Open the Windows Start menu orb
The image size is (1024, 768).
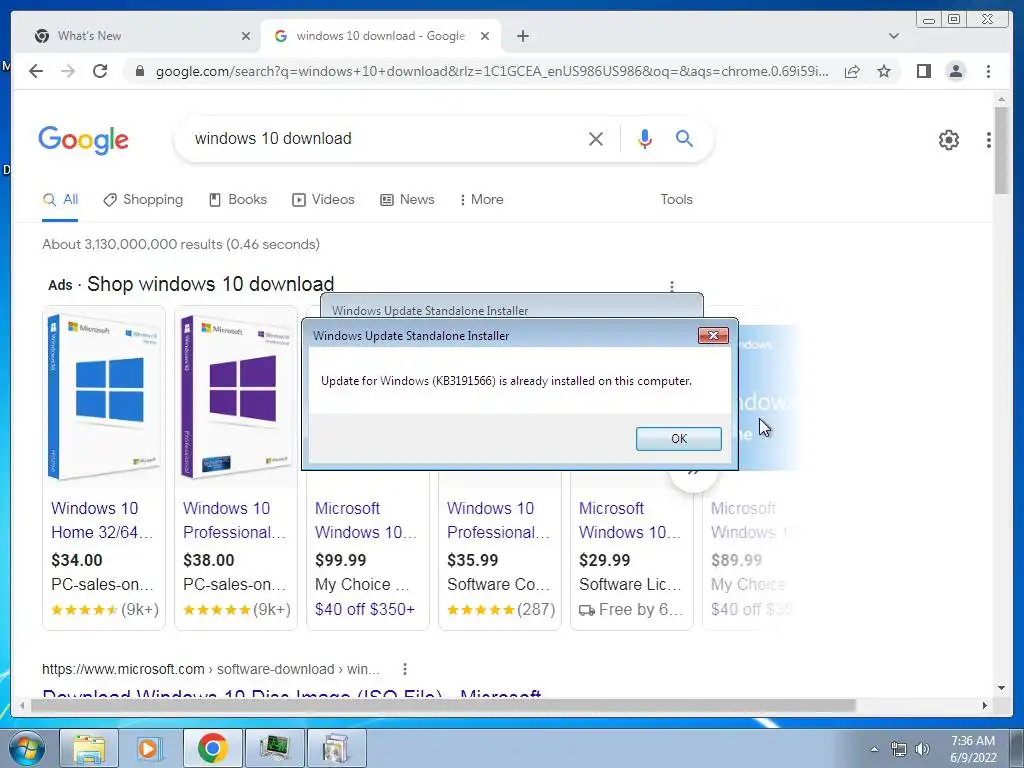click(x=26, y=748)
